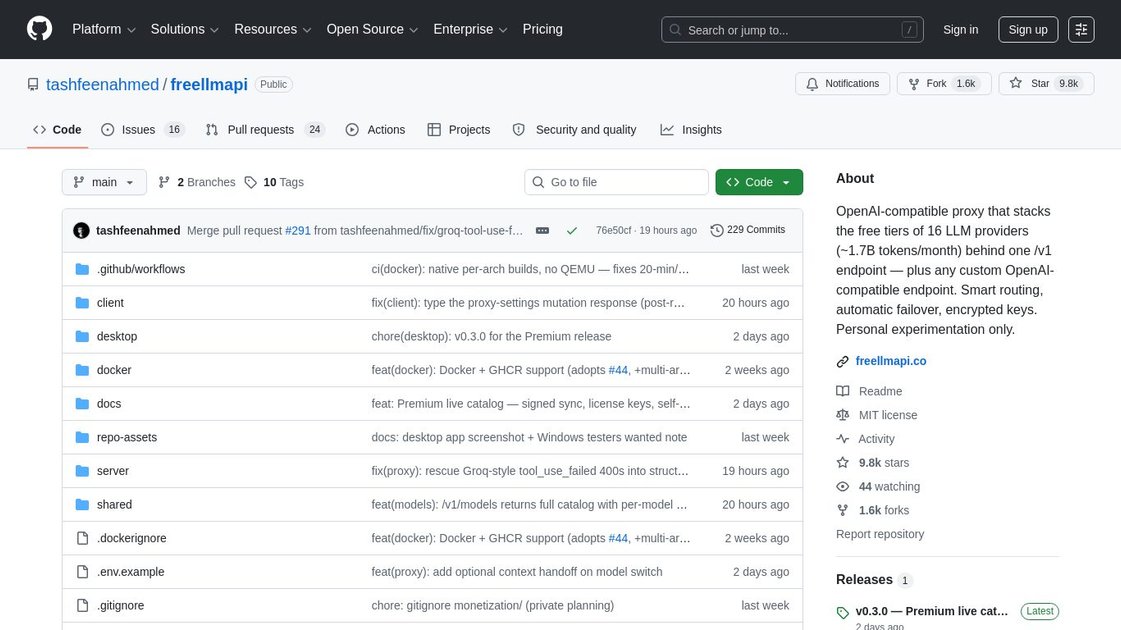Viewport: 1121px width, 630px height.
Task: Click the Search or jump to field
Action: 792,29
